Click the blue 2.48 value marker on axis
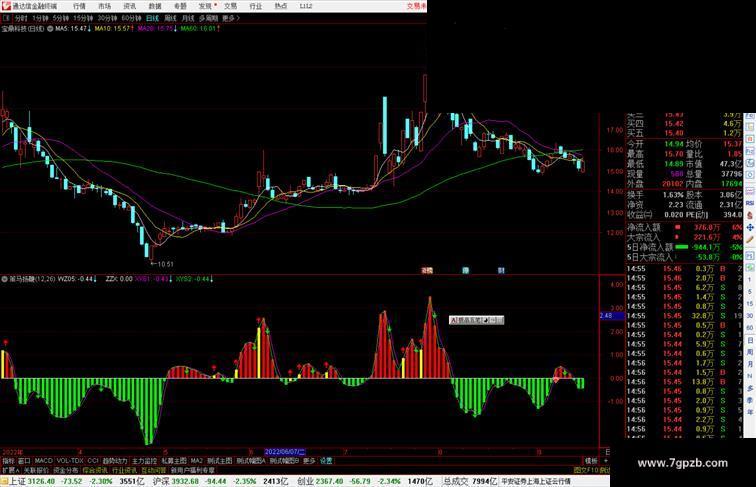 612,315
